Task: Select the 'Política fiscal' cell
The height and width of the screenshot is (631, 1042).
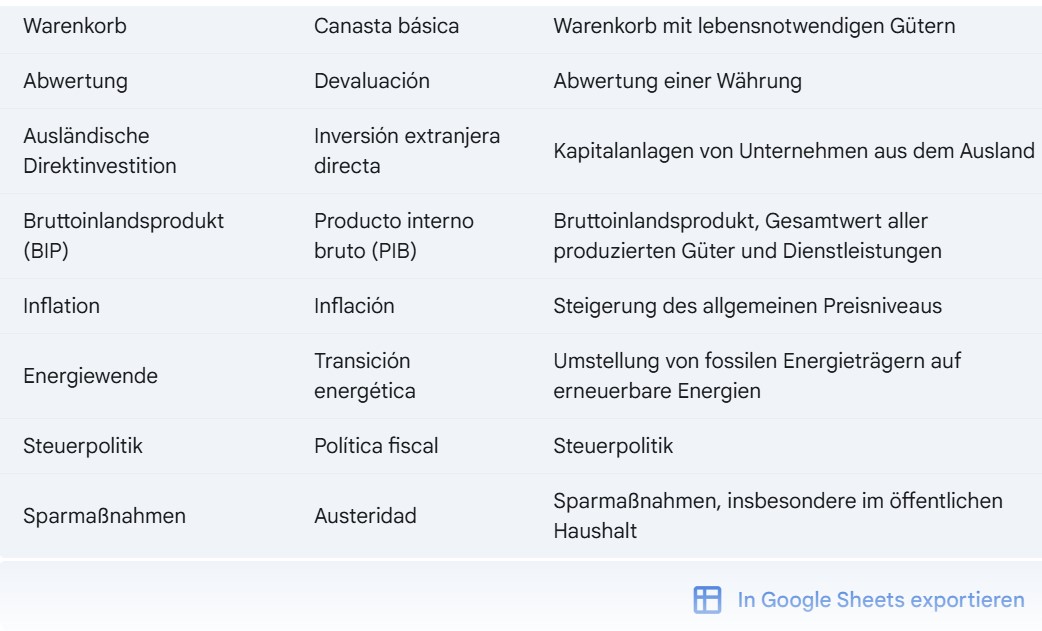Action: pos(376,446)
